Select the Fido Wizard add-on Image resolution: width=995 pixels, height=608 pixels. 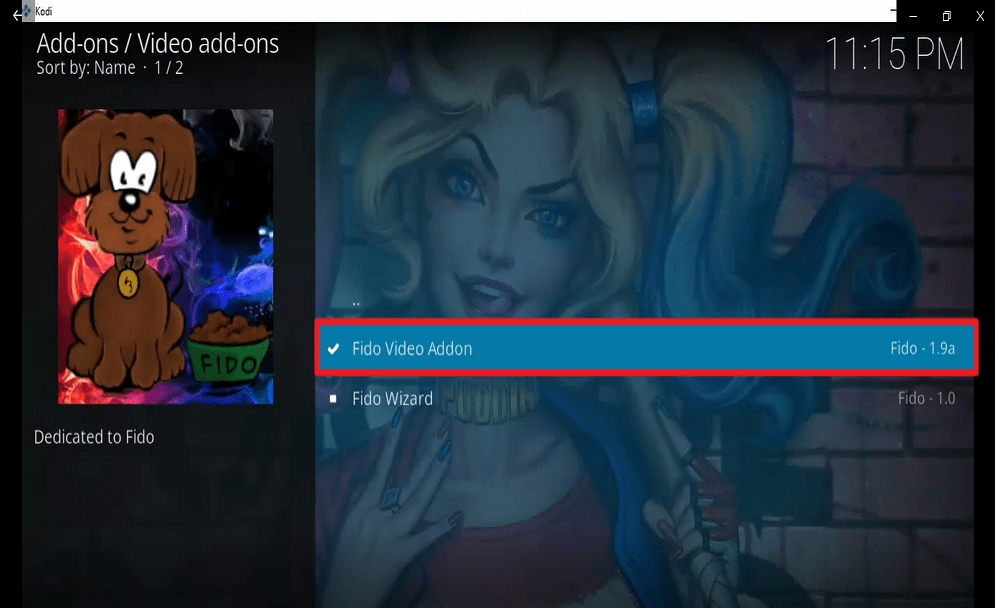[x=646, y=399]
